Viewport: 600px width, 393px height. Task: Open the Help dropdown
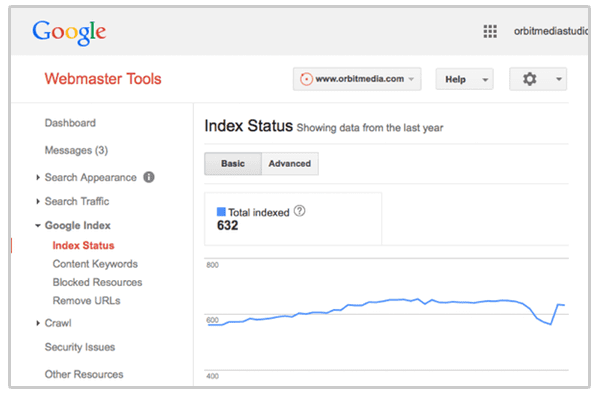click(x=464, y=79)
